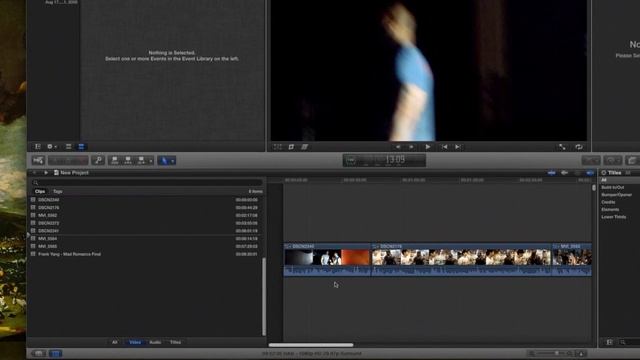The width and height of the screenshot is (640, 360).
Task: Jump to previous edit point in viewer
Action: click(x=444, y=147)
